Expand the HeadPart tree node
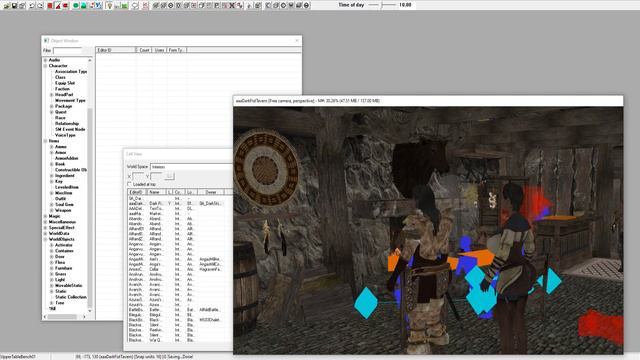Viewport: 640px width, 360px height. (51, 95)
